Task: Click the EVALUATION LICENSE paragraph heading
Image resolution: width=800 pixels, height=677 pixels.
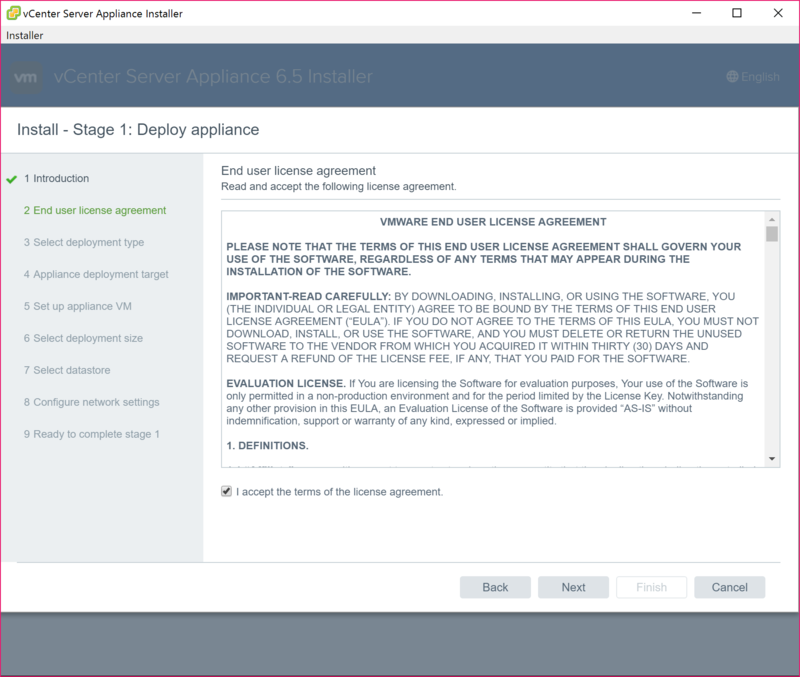Action: (x=286, y=383)
